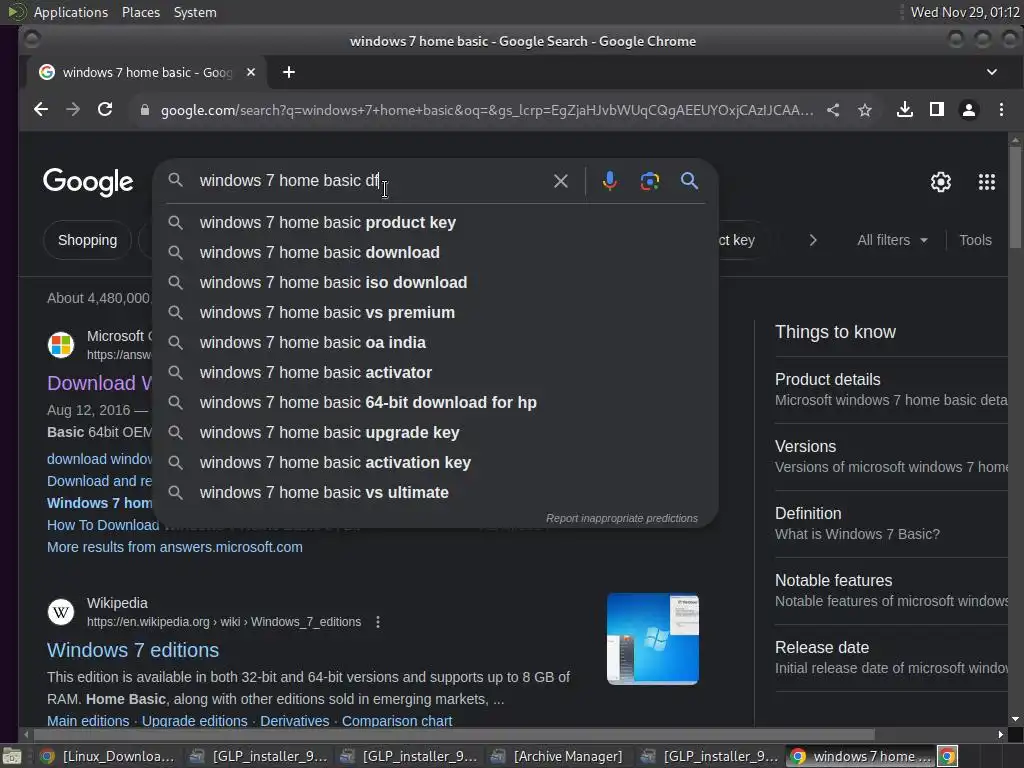Screen dimensions: 1024x768
Task: Click the share page icon in address bar
Action: click(x=833, y=110)
